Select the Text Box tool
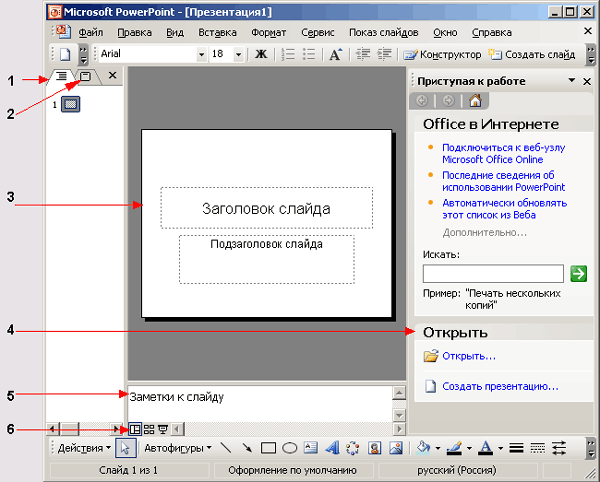 pos(311,448)
